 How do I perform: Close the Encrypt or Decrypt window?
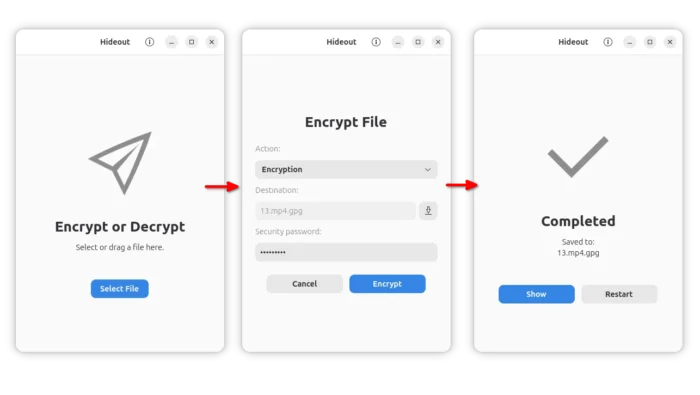click(212, 42)
